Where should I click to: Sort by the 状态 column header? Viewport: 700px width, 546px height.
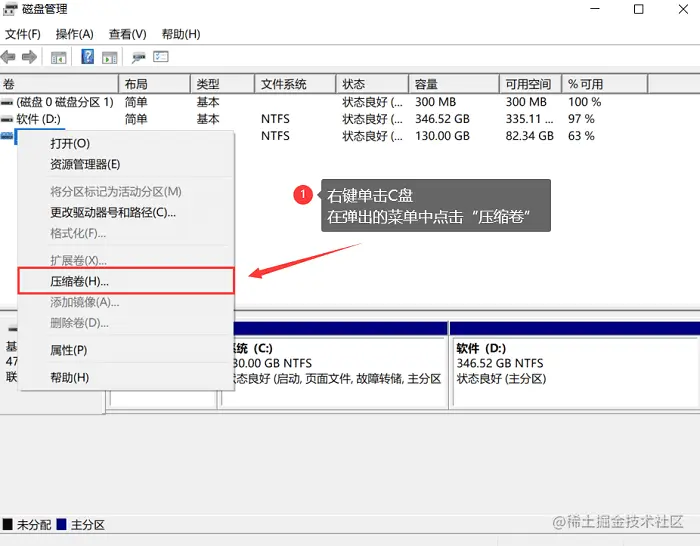click(372, 84)
